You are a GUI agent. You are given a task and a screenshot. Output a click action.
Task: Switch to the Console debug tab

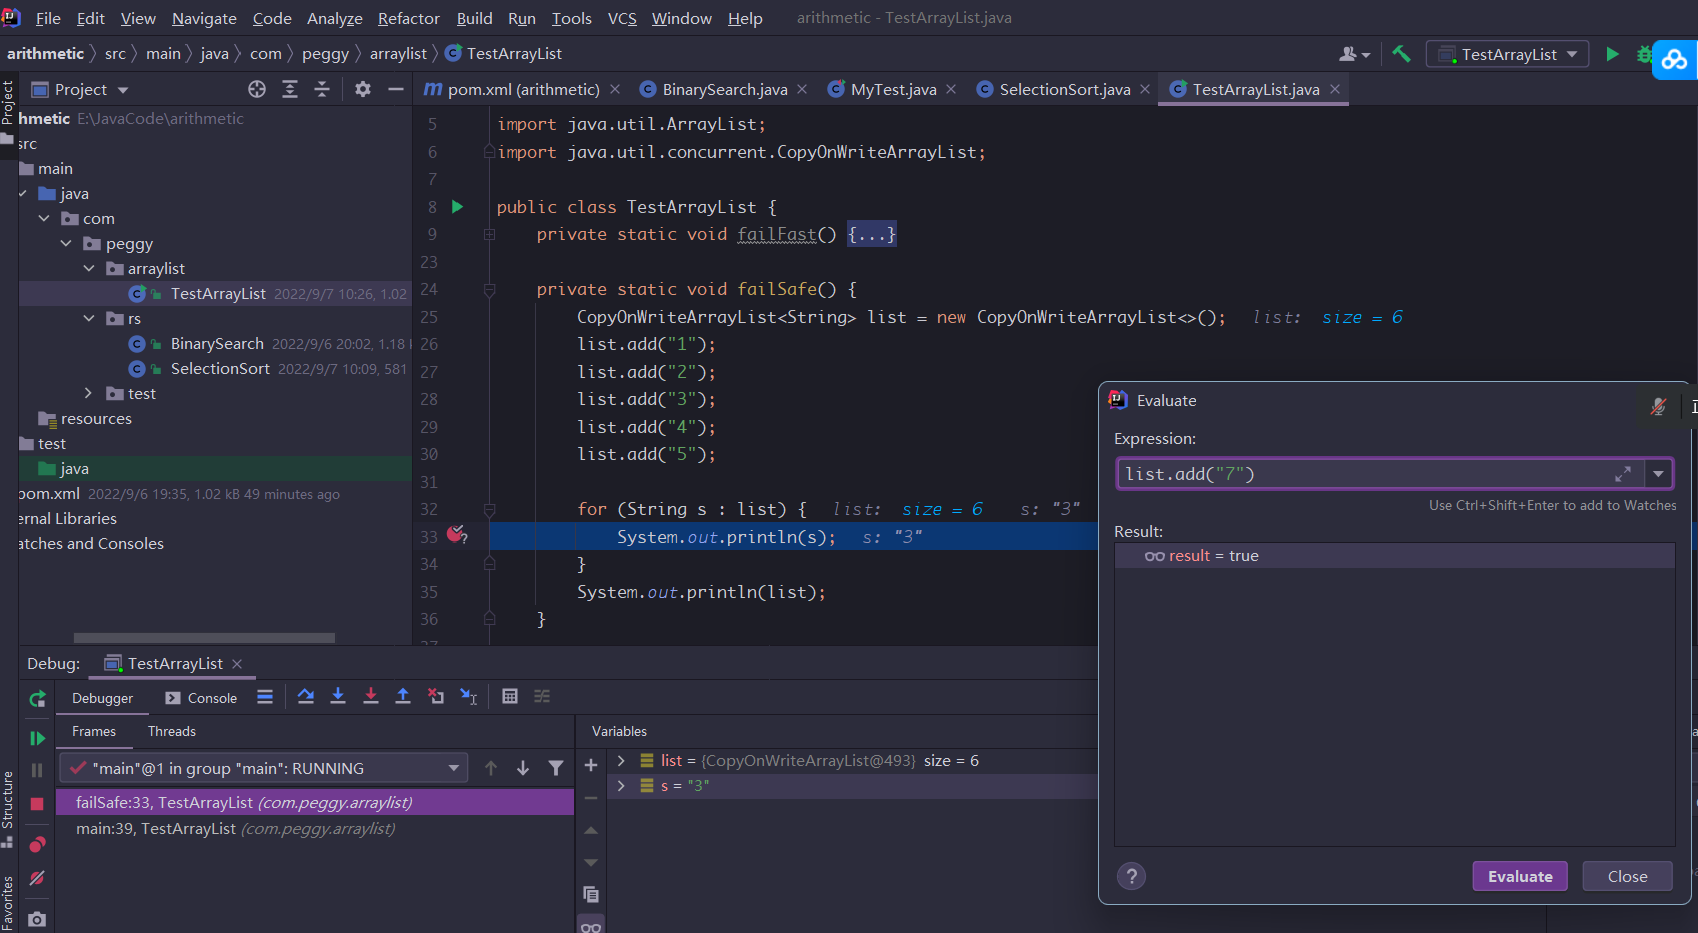[x=201, y=698]
